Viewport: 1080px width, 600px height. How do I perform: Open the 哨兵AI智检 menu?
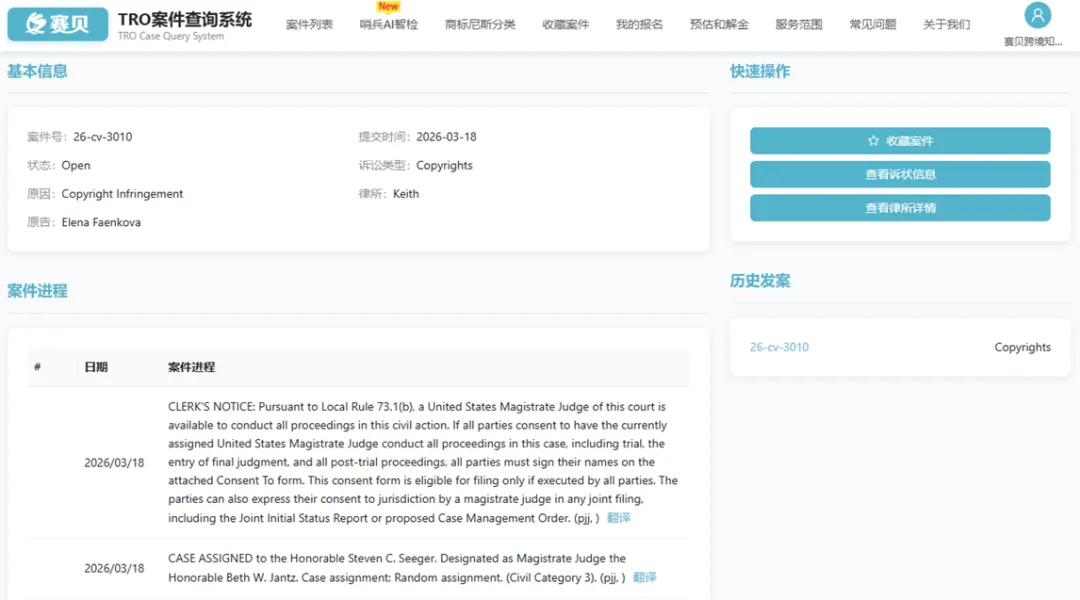pyautogui.click(x=388, y=24)
